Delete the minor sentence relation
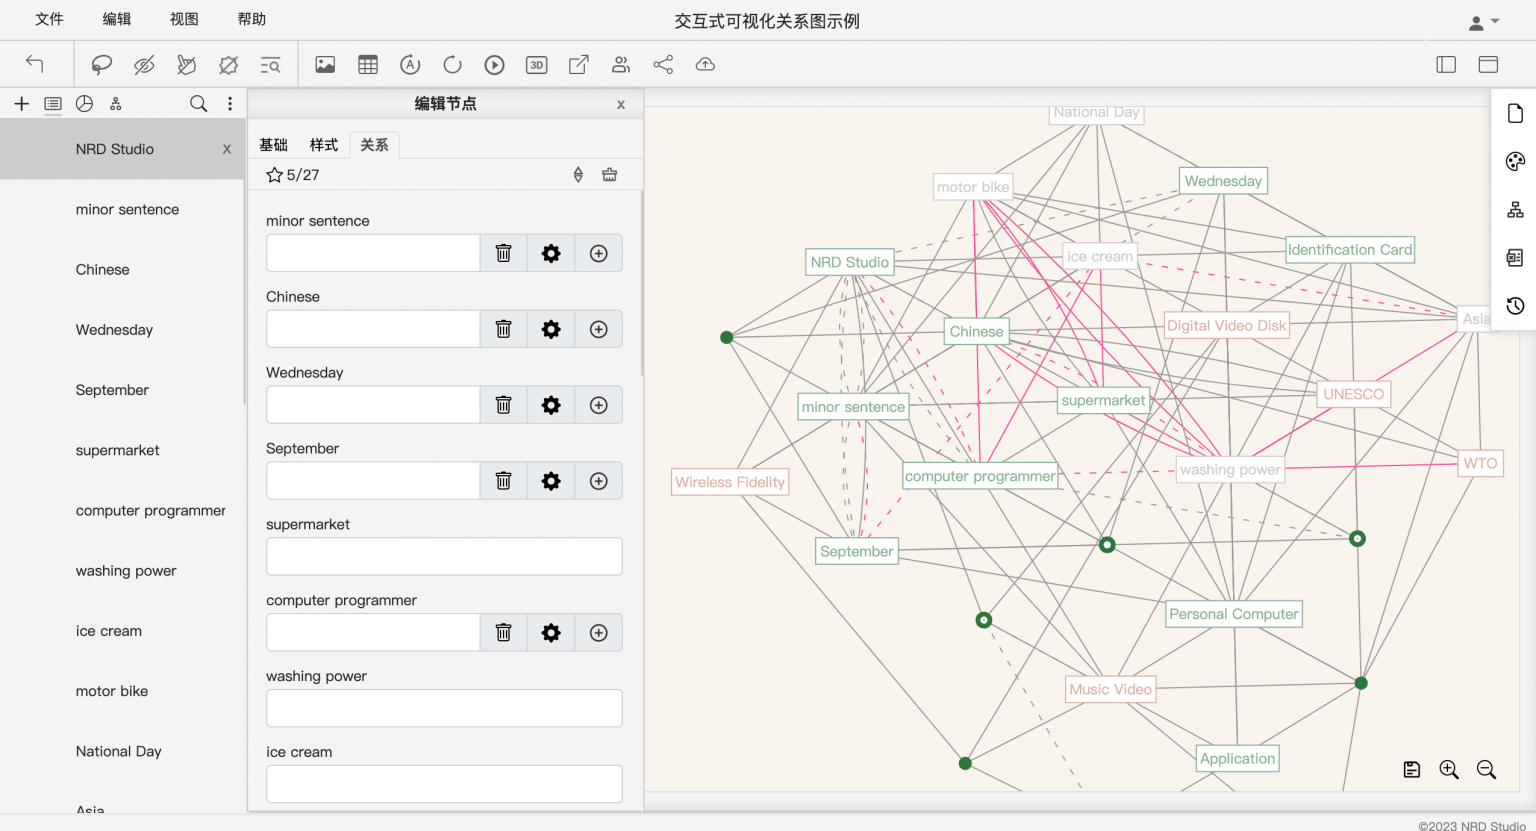The width and height of the screenshot is (1536, 831). click(503, 254)
